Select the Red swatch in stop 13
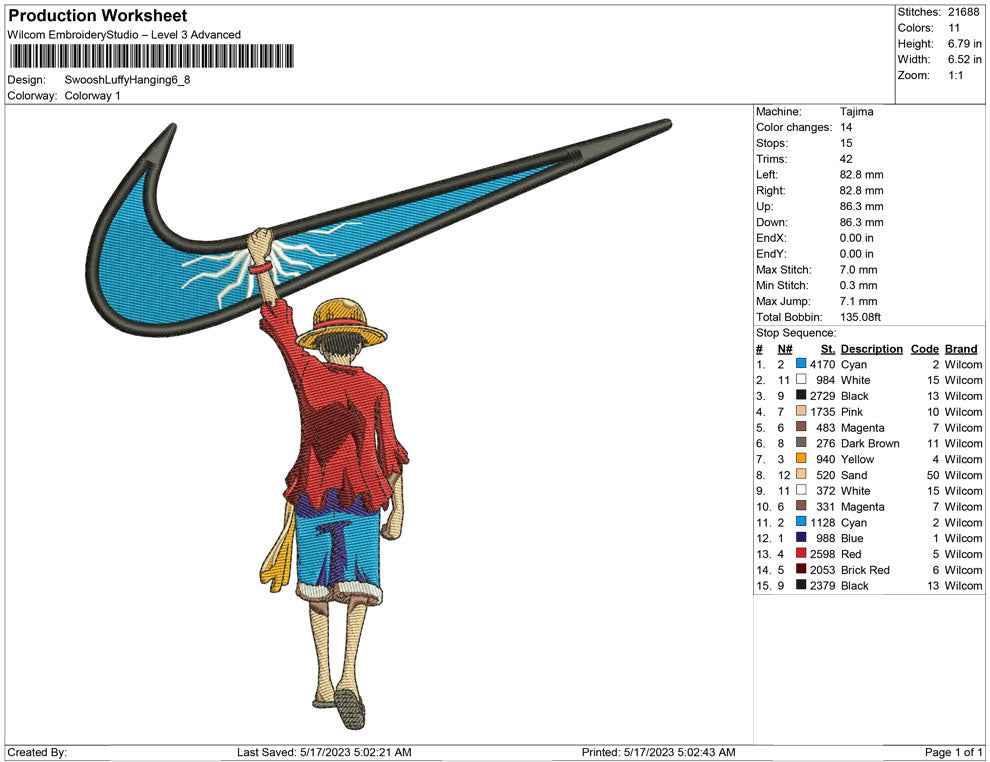Screen dimensions: 990x762 (x=801, y=553)
